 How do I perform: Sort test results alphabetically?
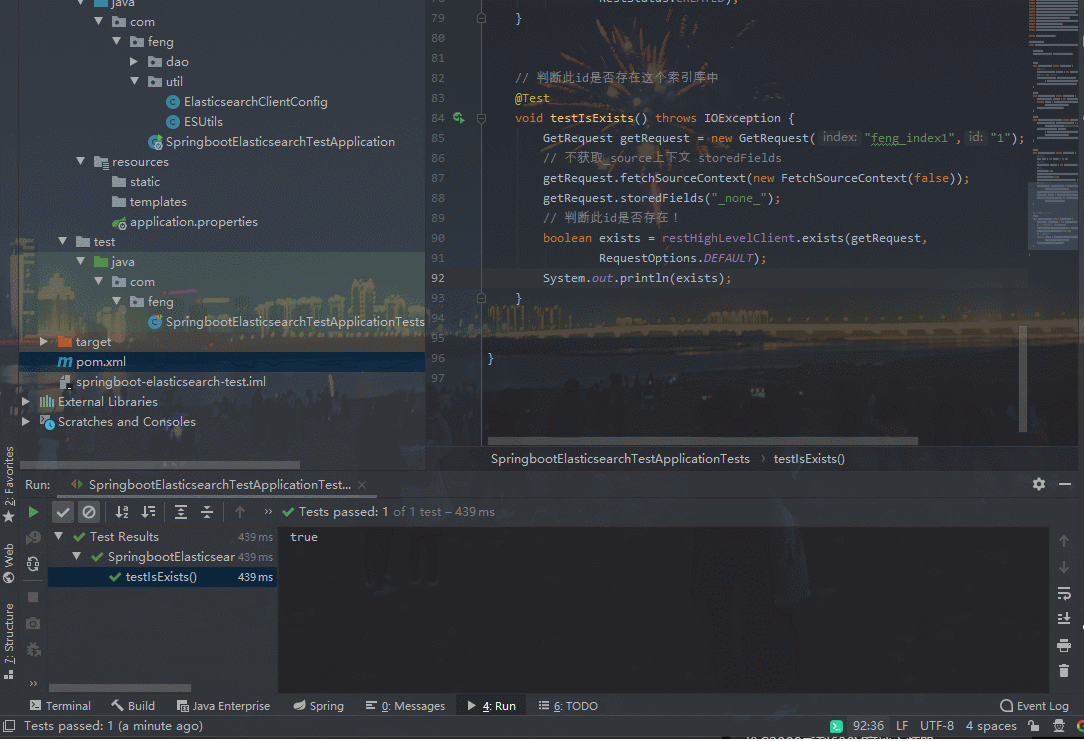coord(122,512)
